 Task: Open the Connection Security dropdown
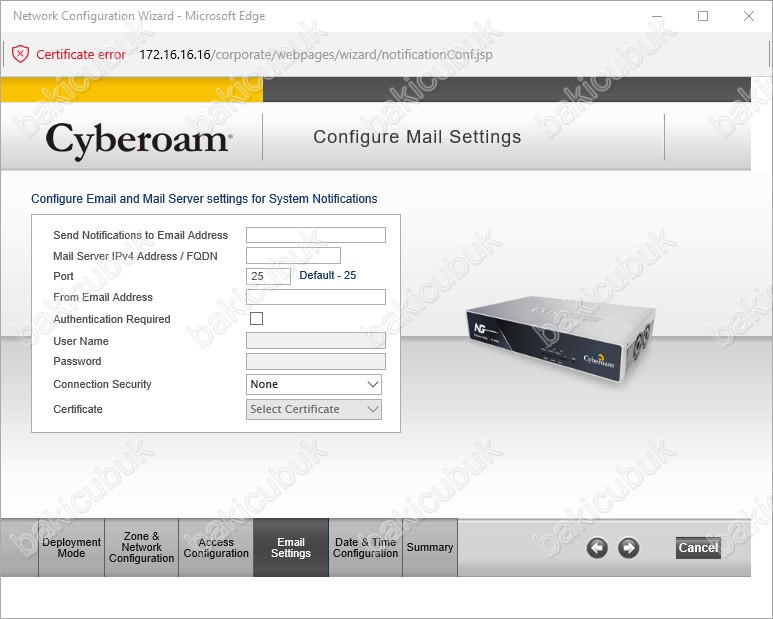click(x=314, y=384)
